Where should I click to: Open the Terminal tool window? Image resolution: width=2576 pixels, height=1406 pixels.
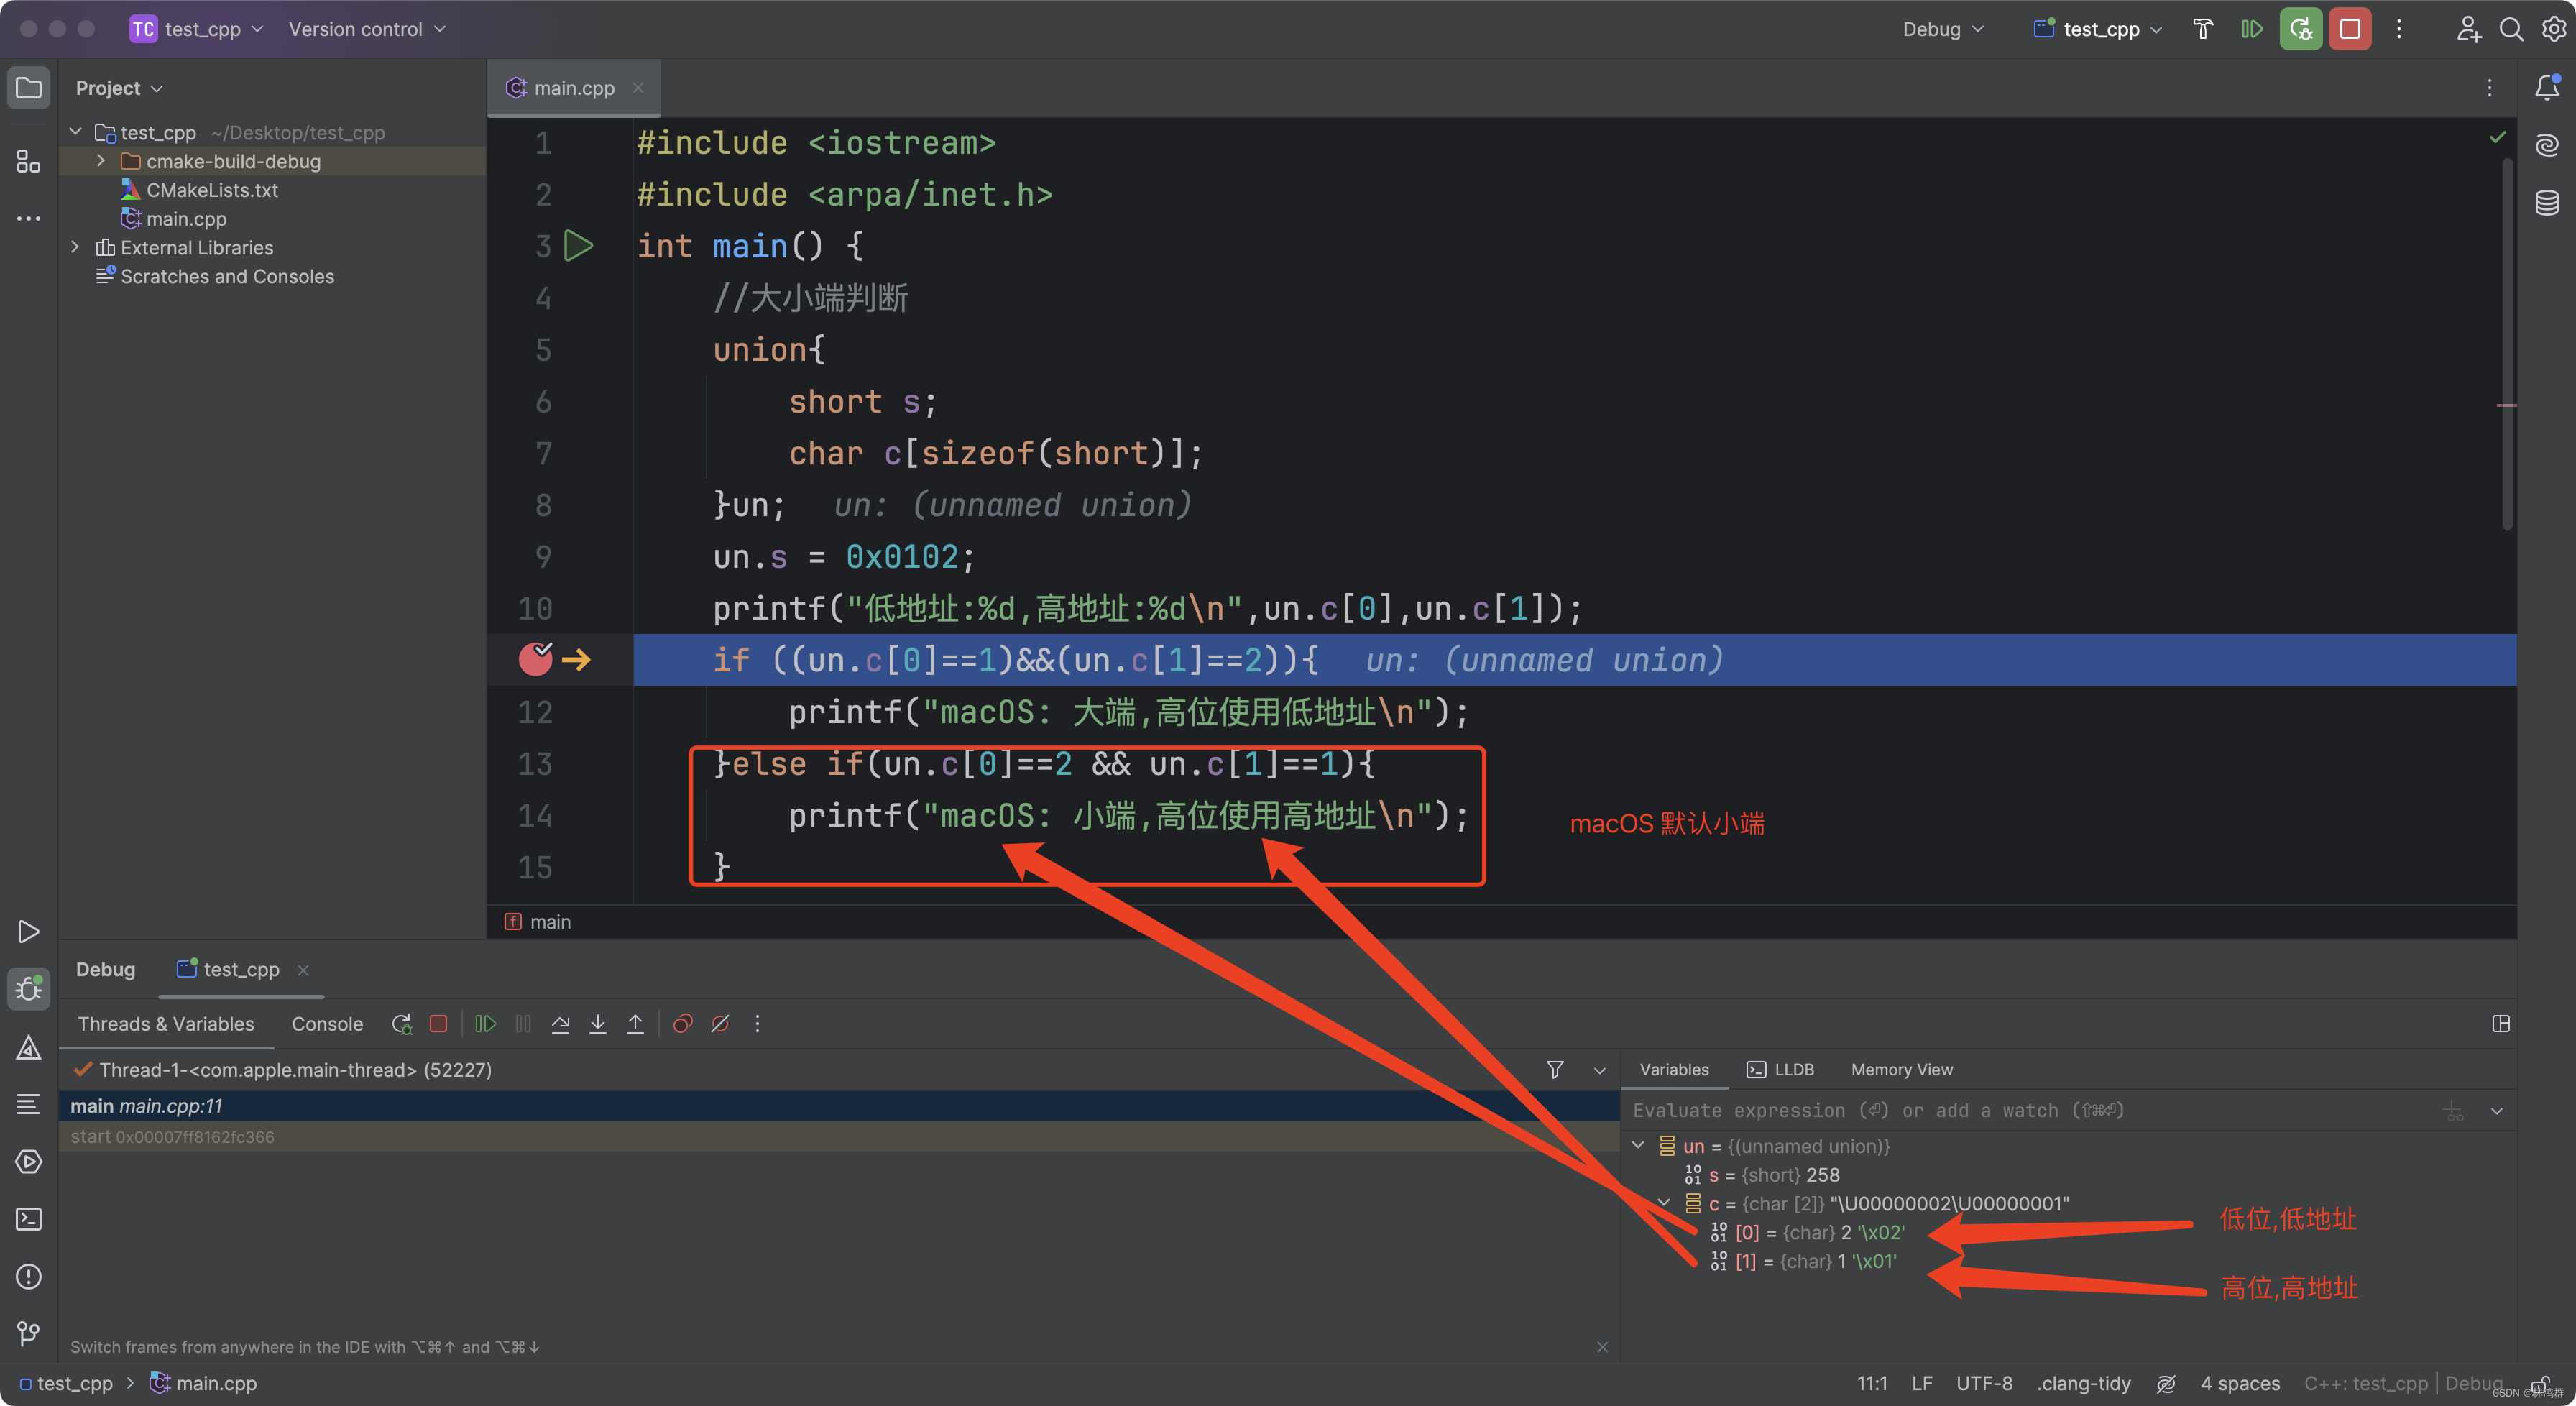pyautogui.click(x=29, y=1219)
